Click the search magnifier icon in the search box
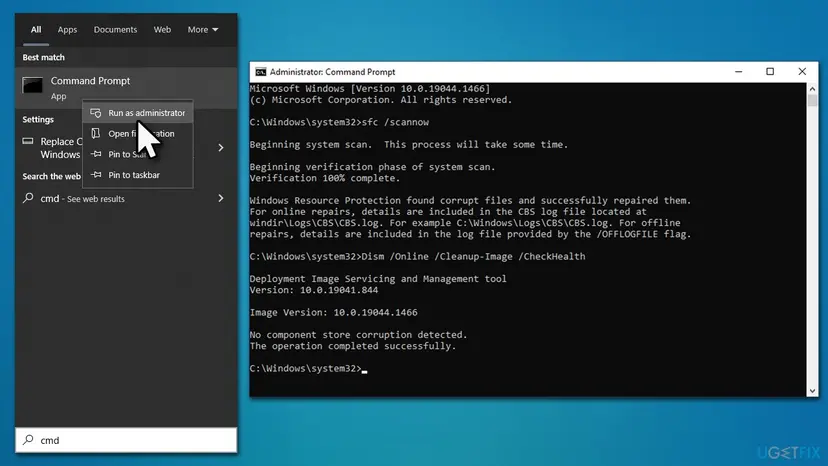Viewport: 828px width, 466px height. pos(29,440)
